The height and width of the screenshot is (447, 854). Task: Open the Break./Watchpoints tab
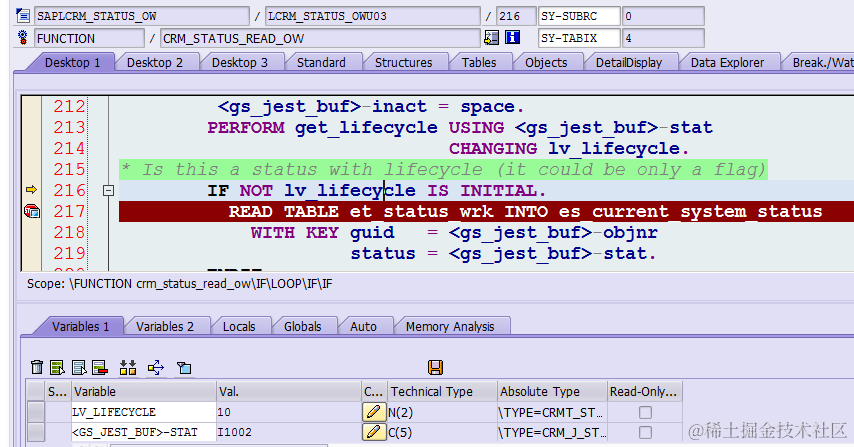point(820,63)
